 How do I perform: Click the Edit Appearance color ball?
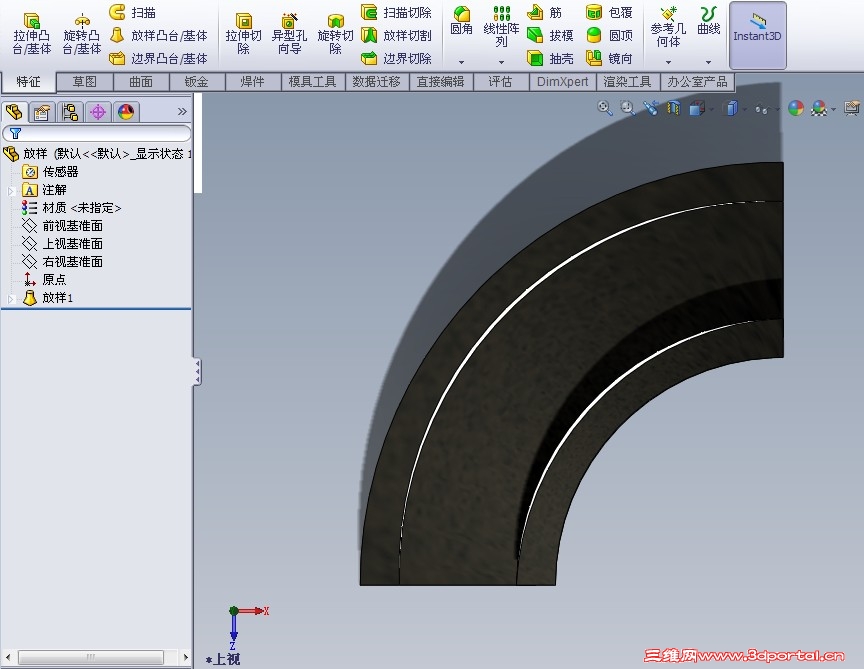click(x=796, y=108)
